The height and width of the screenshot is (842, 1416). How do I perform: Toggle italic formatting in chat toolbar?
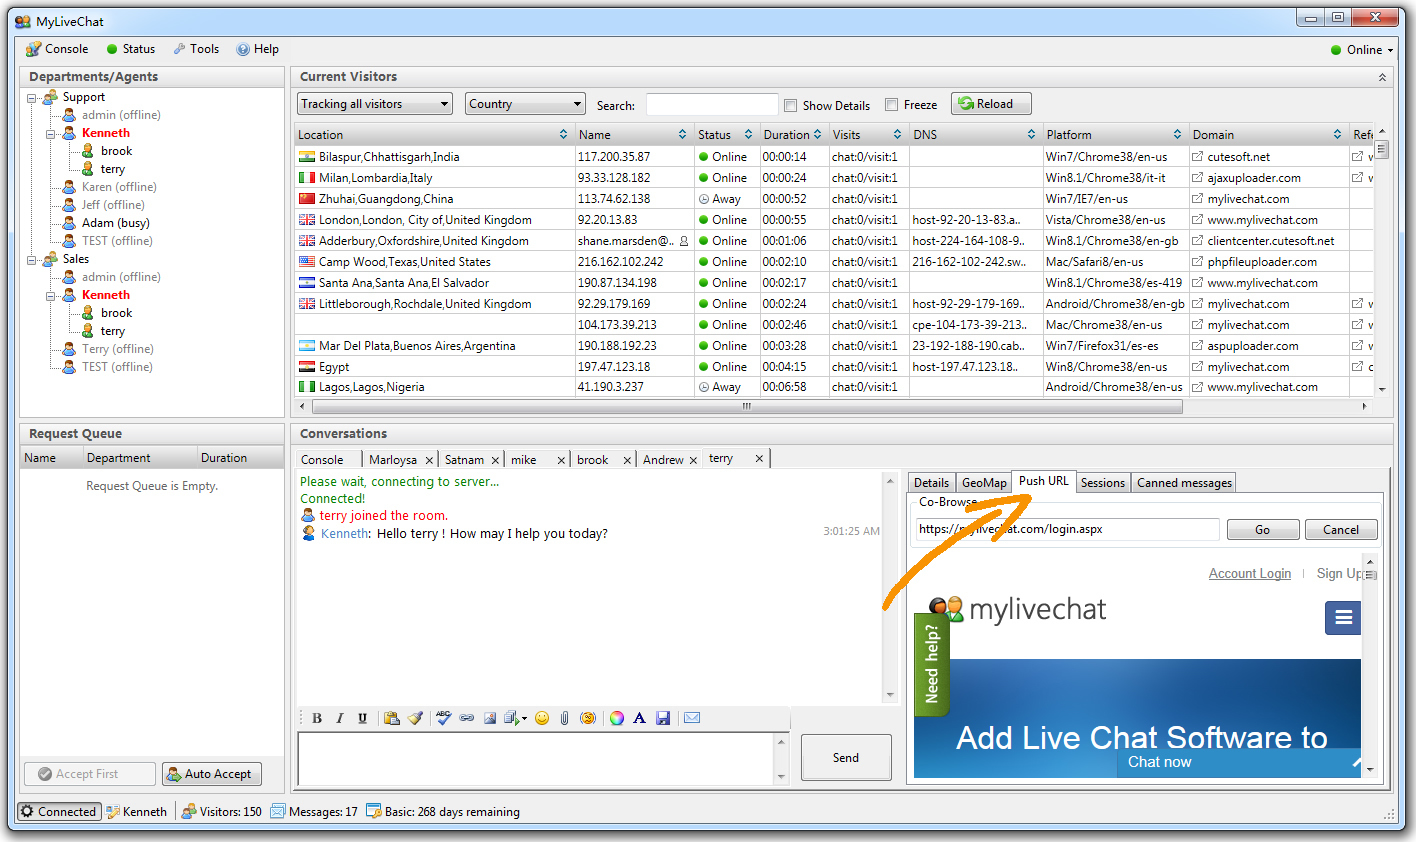tap(340, 718)
